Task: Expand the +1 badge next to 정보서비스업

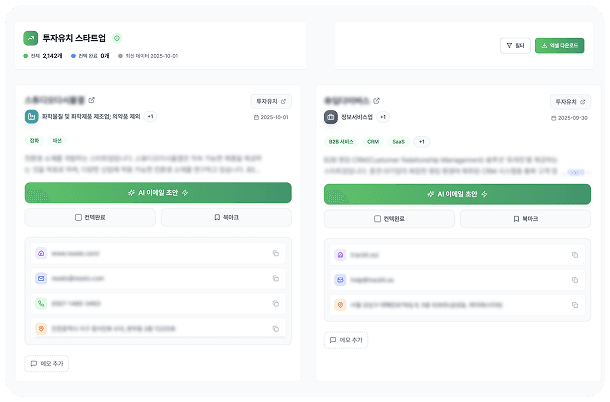Action: click(x=383, y=117)
